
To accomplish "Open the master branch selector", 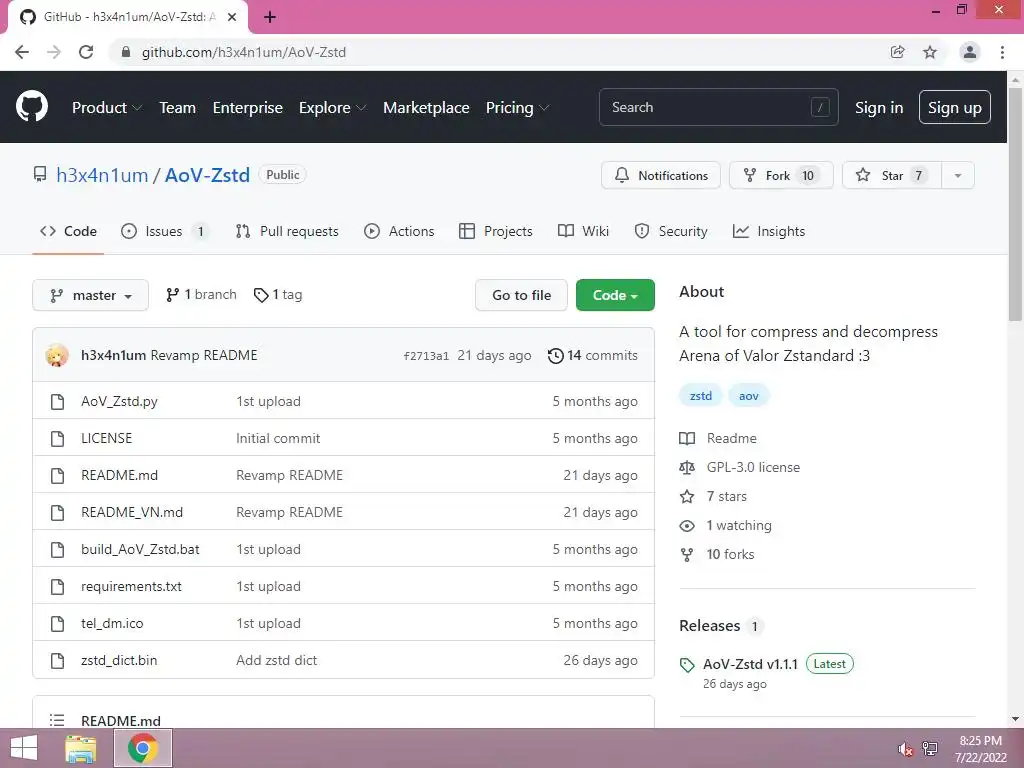I will point(90,295).
